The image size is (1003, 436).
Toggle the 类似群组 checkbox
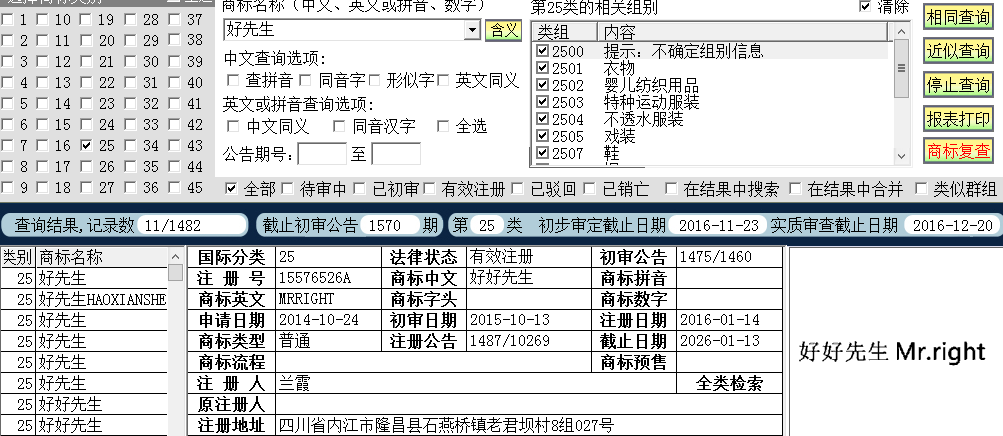921,189
